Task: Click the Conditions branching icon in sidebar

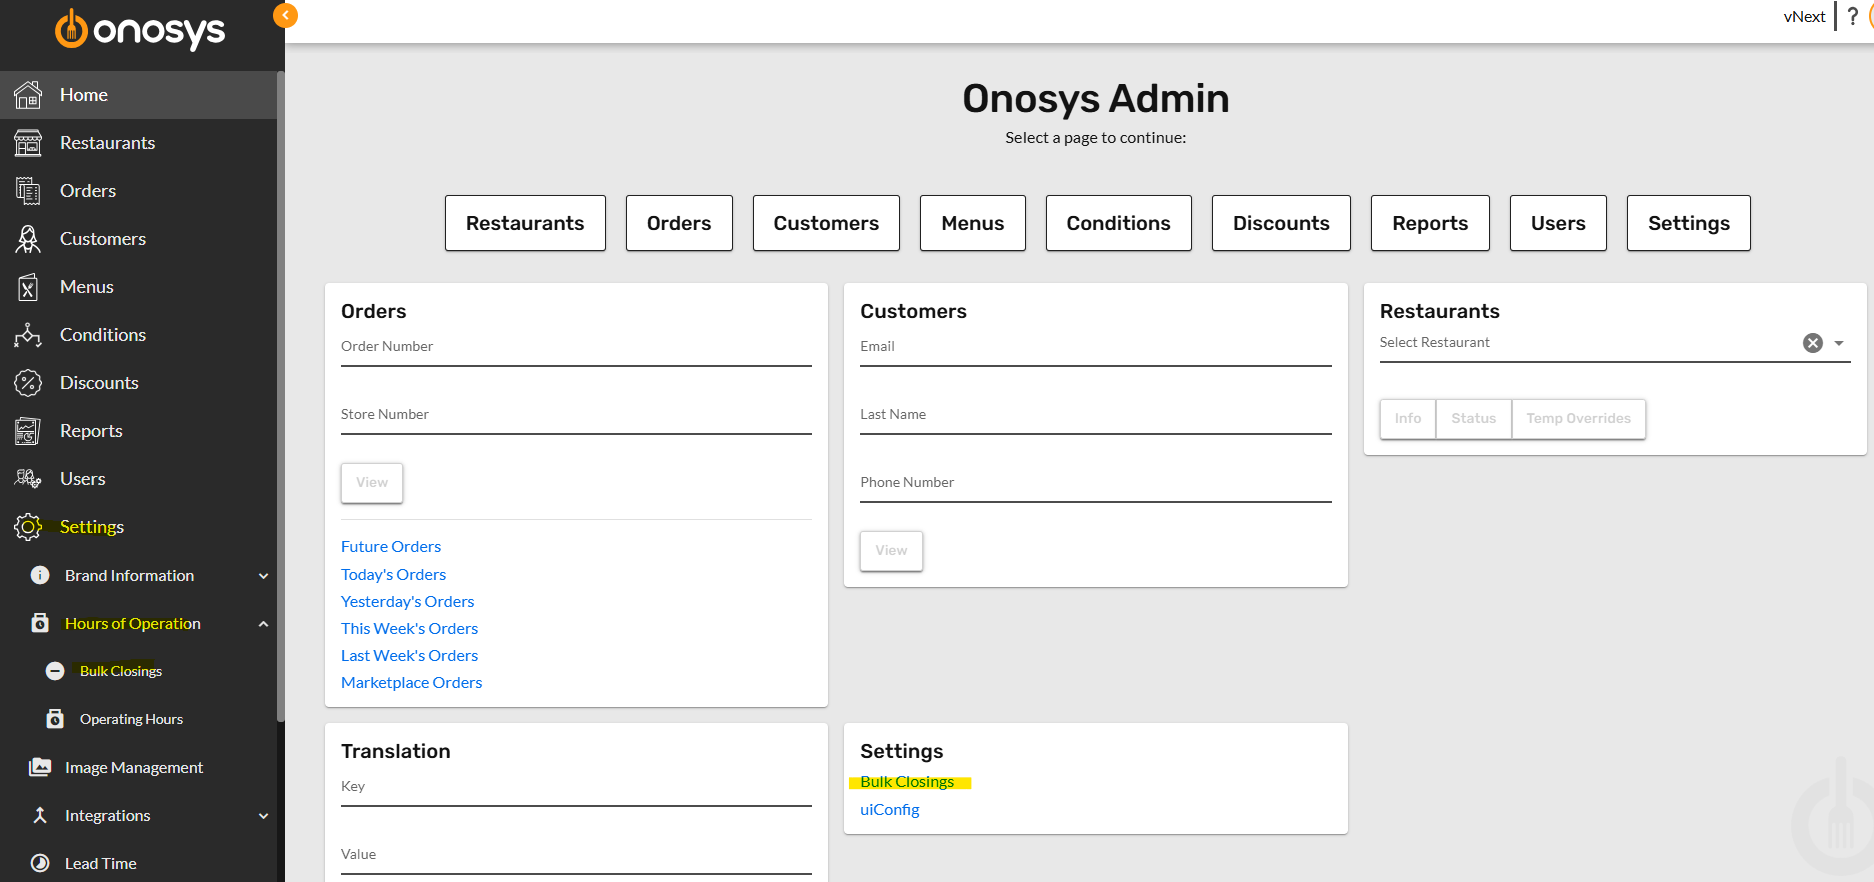Action: pos(28,335)
